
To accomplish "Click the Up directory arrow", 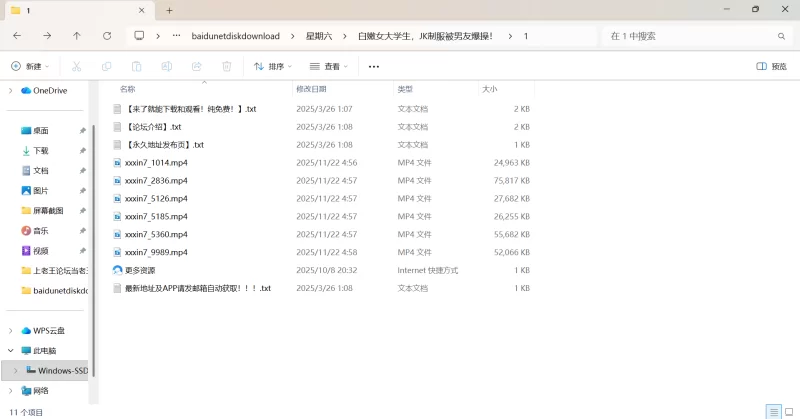I will tap(77, 36).
